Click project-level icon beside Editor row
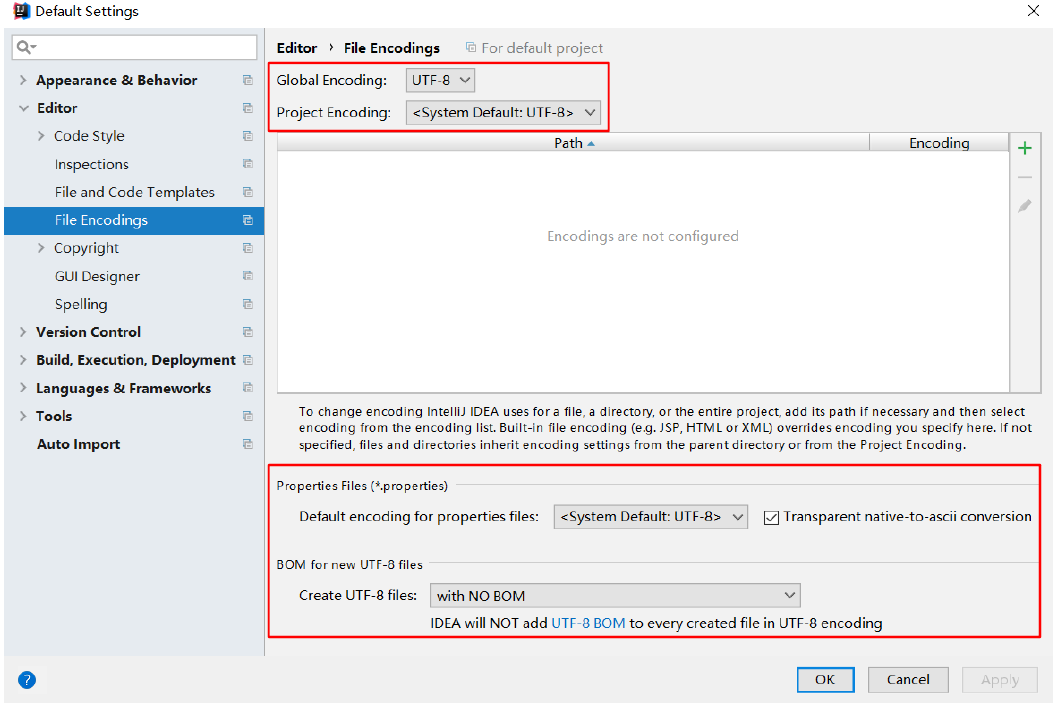 point(248,108)
